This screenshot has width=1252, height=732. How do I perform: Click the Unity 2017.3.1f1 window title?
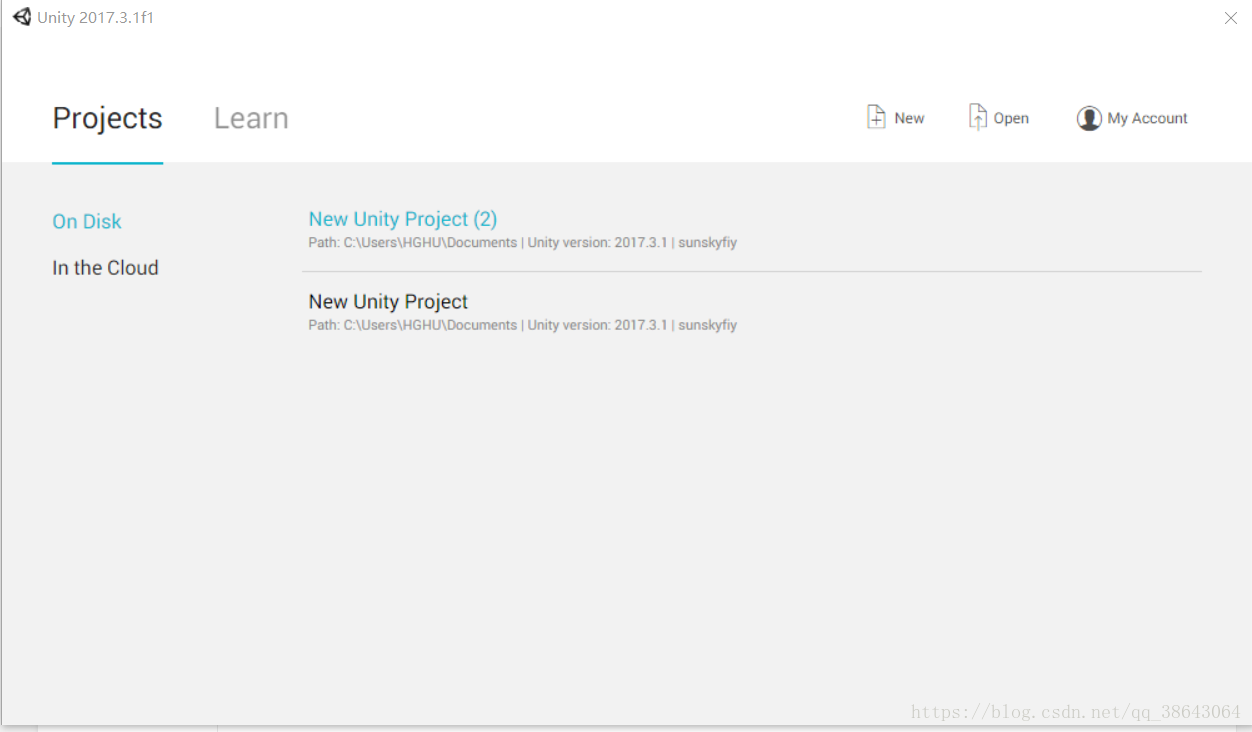pyautogui.click(x=96, y=18)
